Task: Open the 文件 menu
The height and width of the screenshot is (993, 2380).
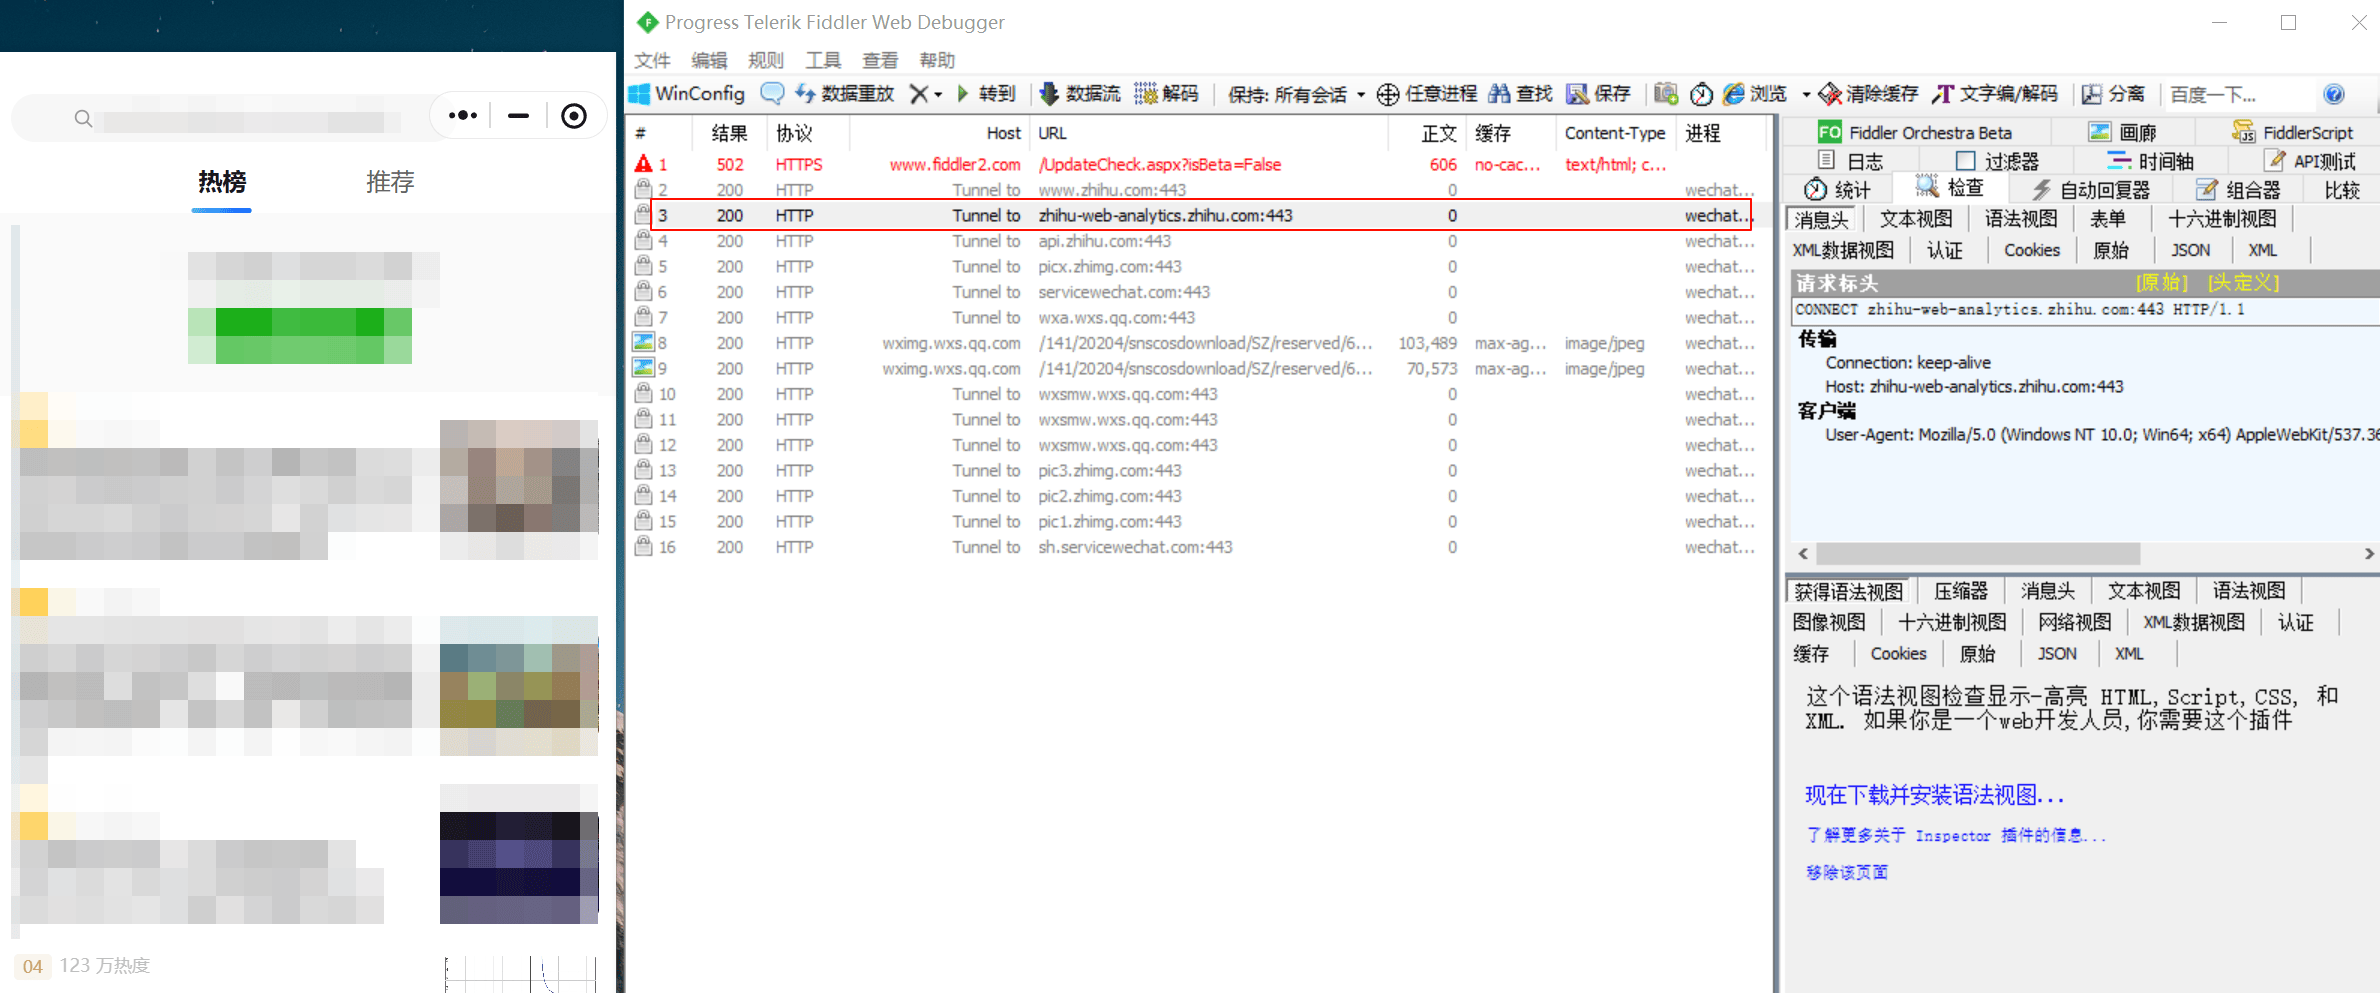Action: (x=652, y=60)
